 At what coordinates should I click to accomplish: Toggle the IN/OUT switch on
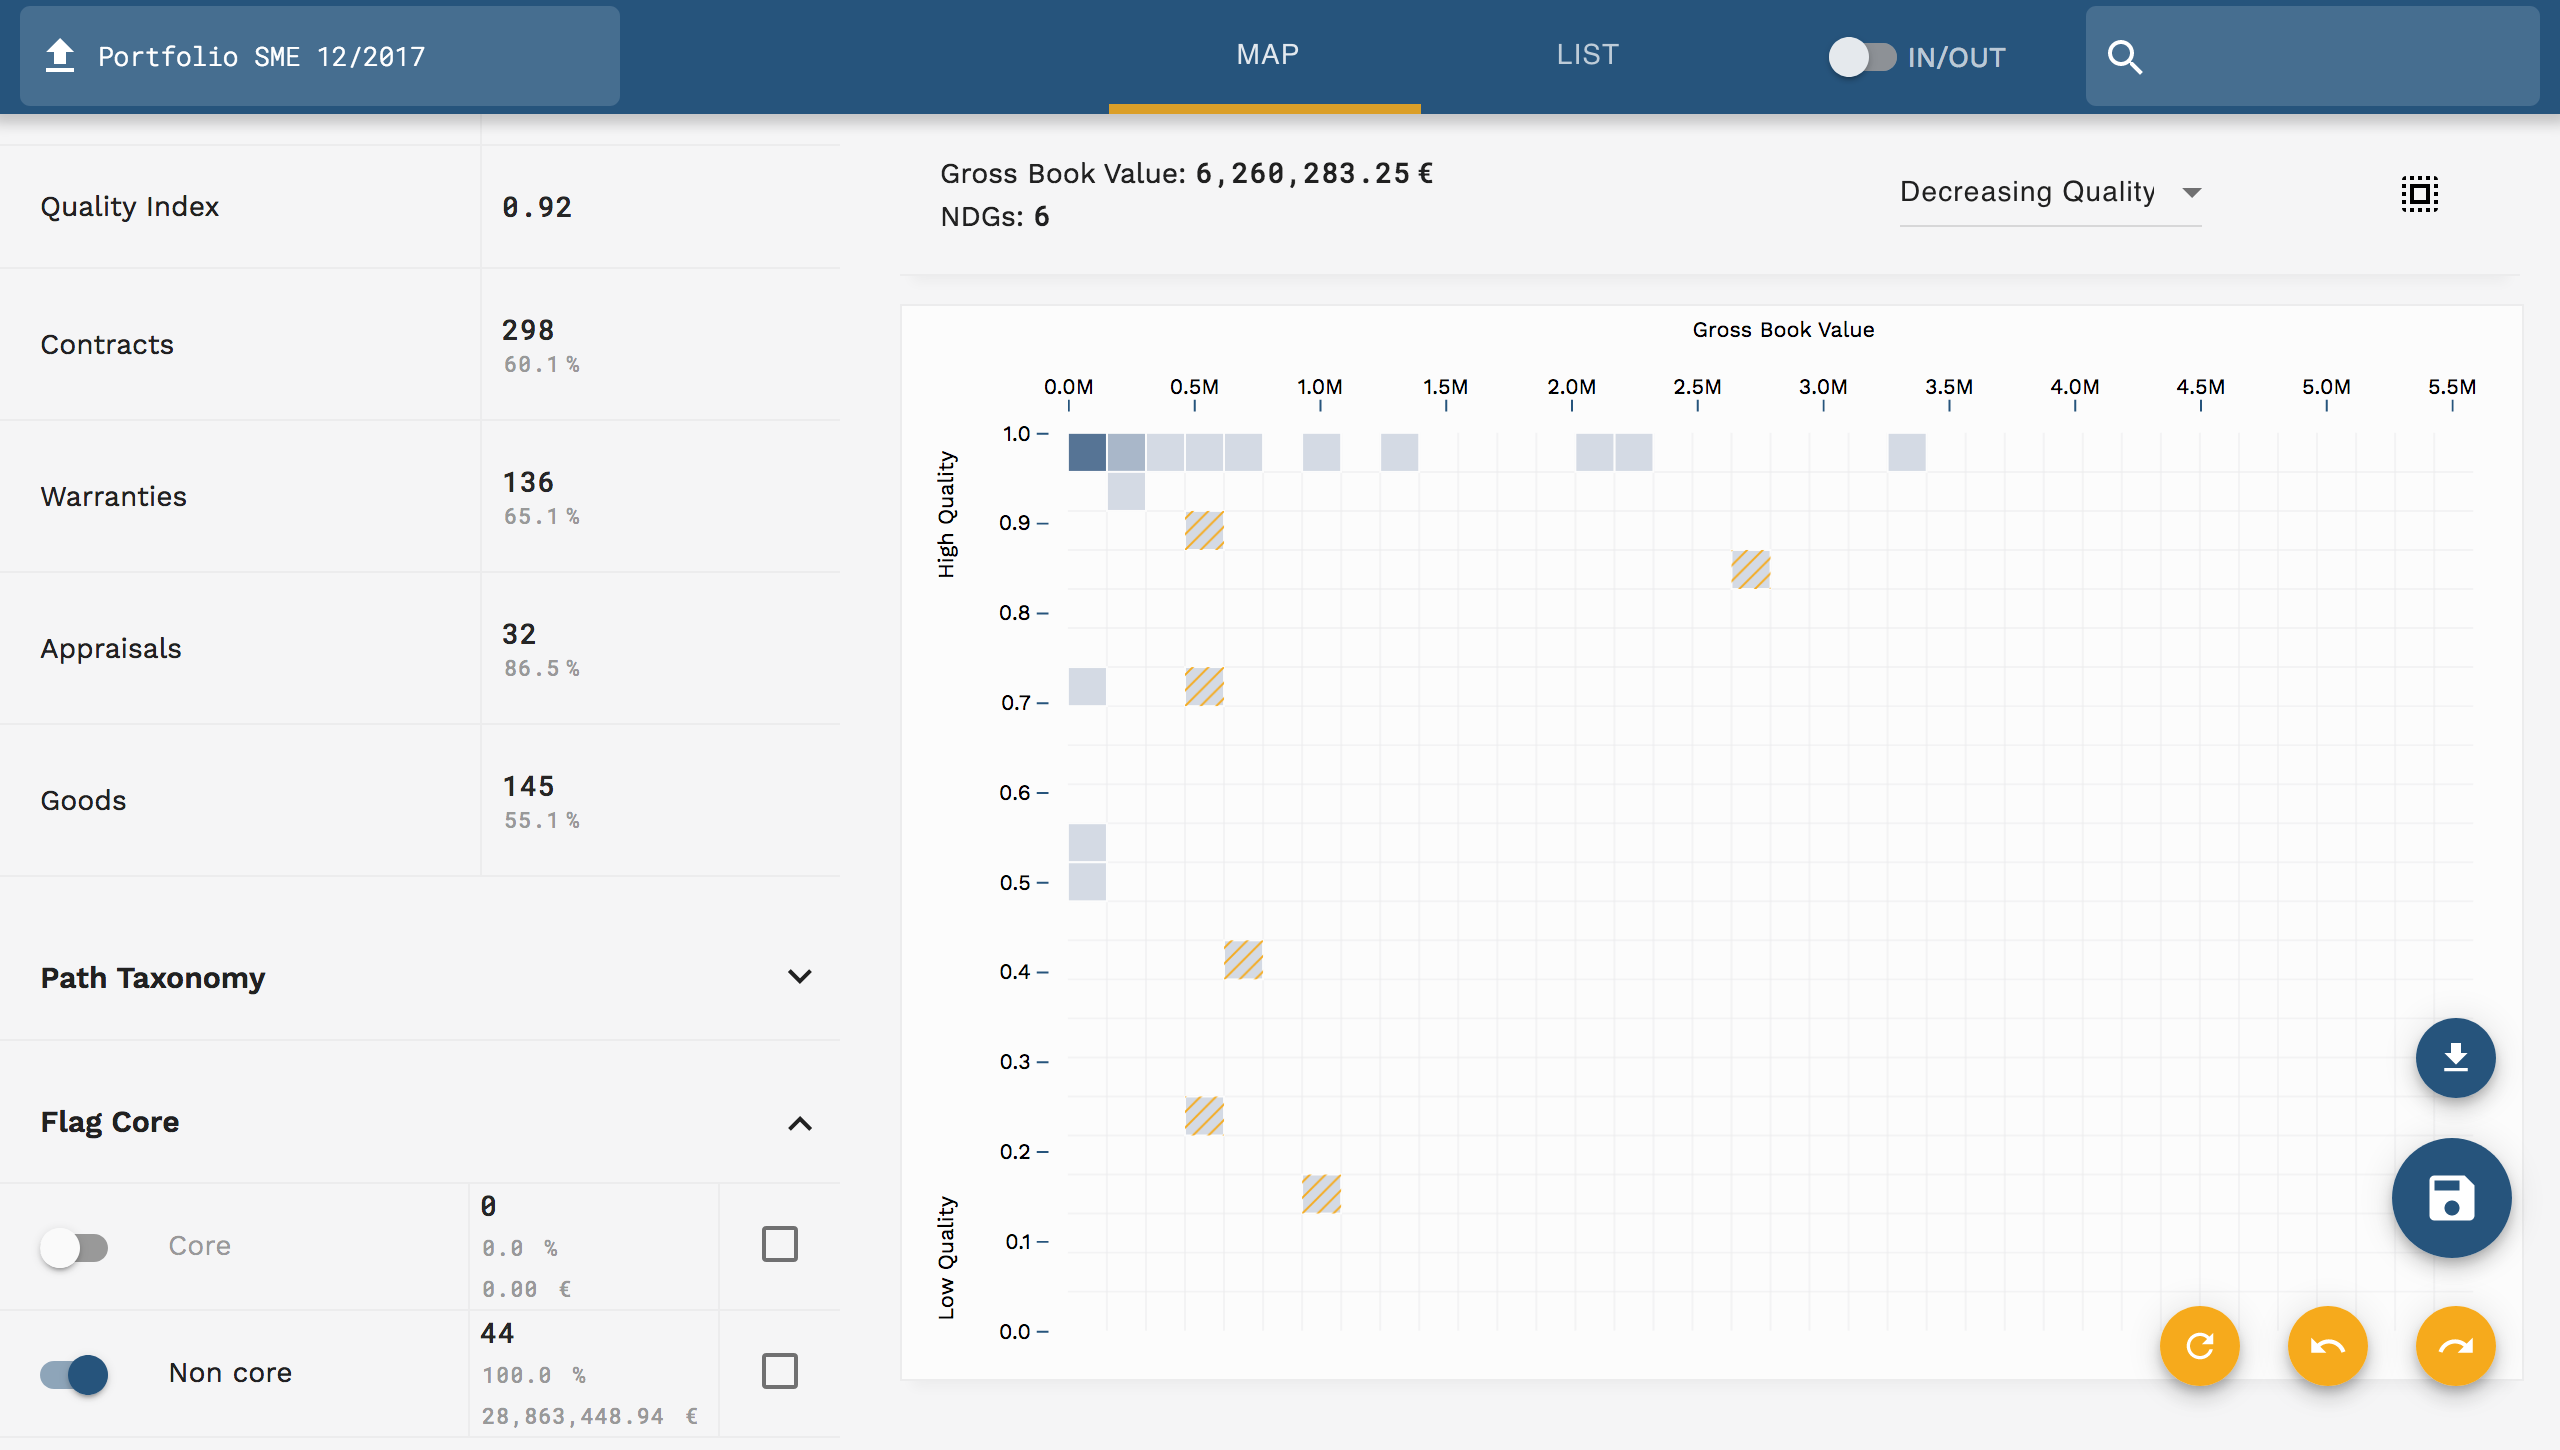1858,56
